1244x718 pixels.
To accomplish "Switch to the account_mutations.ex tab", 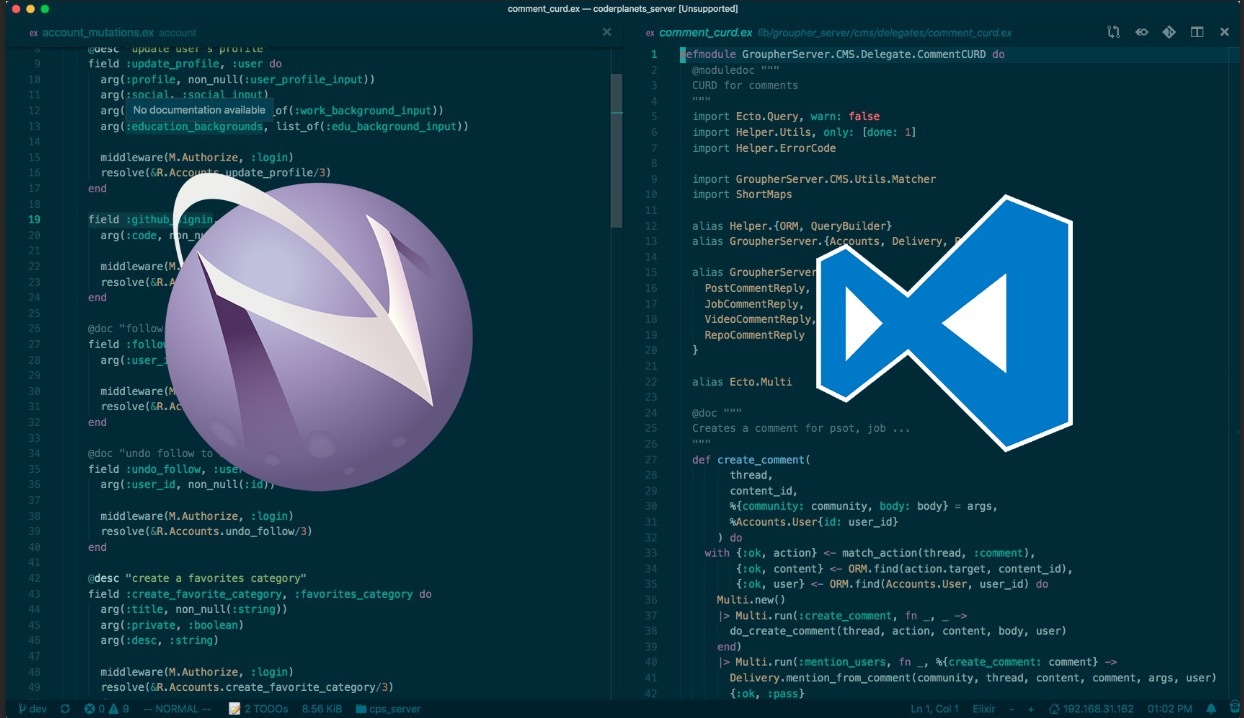I will click(x=100, y=31).
